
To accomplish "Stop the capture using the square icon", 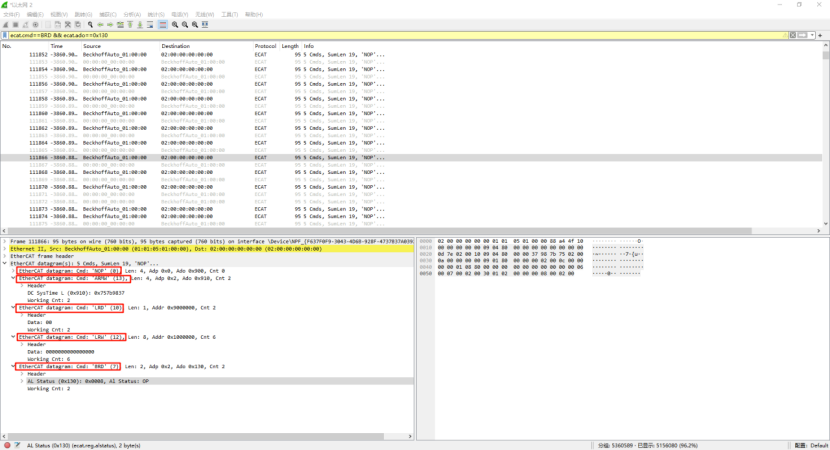I will 15,24.
